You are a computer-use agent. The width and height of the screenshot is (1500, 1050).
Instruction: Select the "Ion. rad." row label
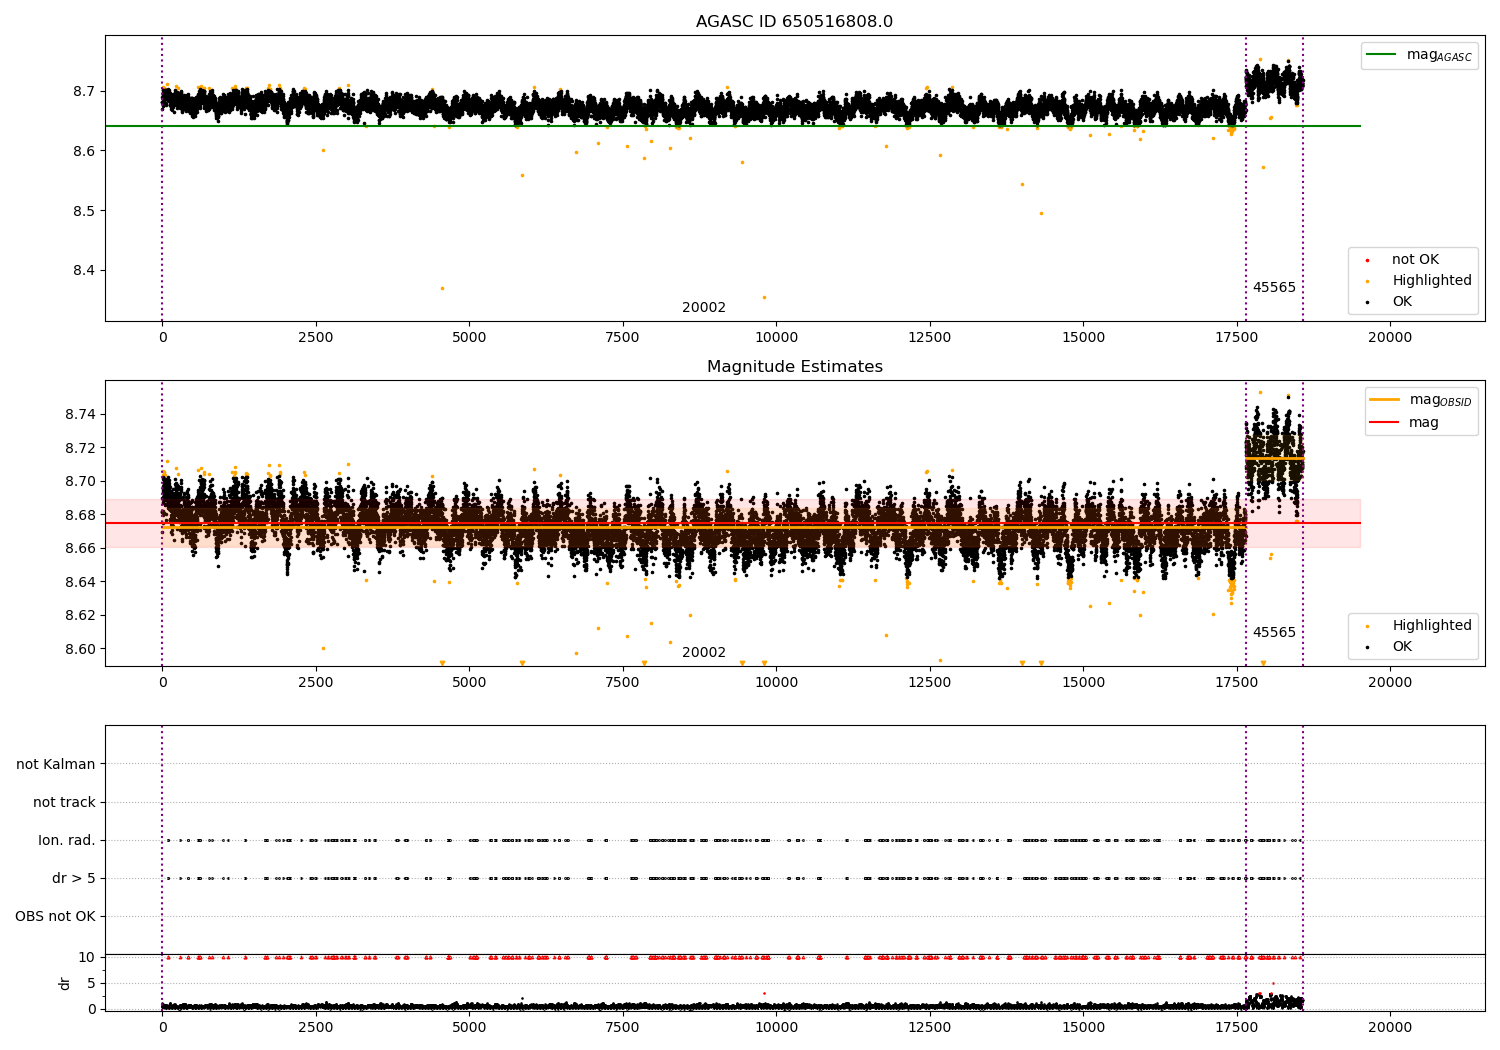coord(67,841)
